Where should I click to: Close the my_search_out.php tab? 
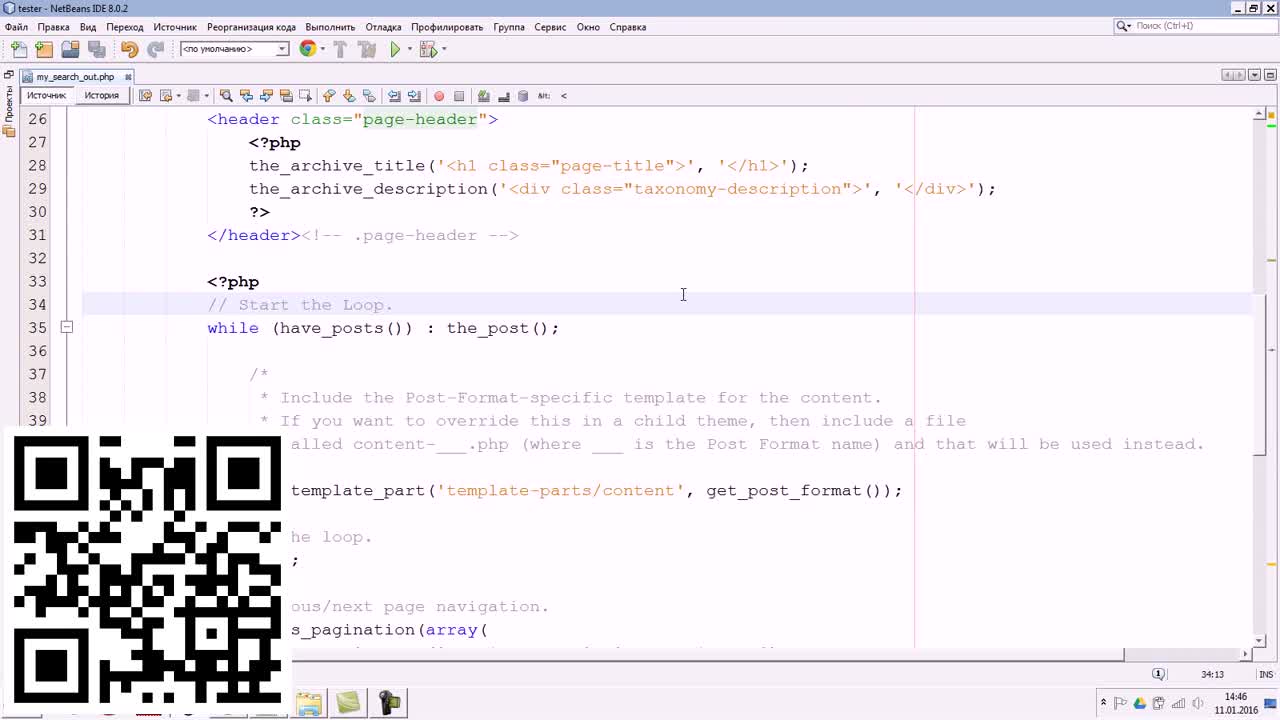(x=128, y=77)
